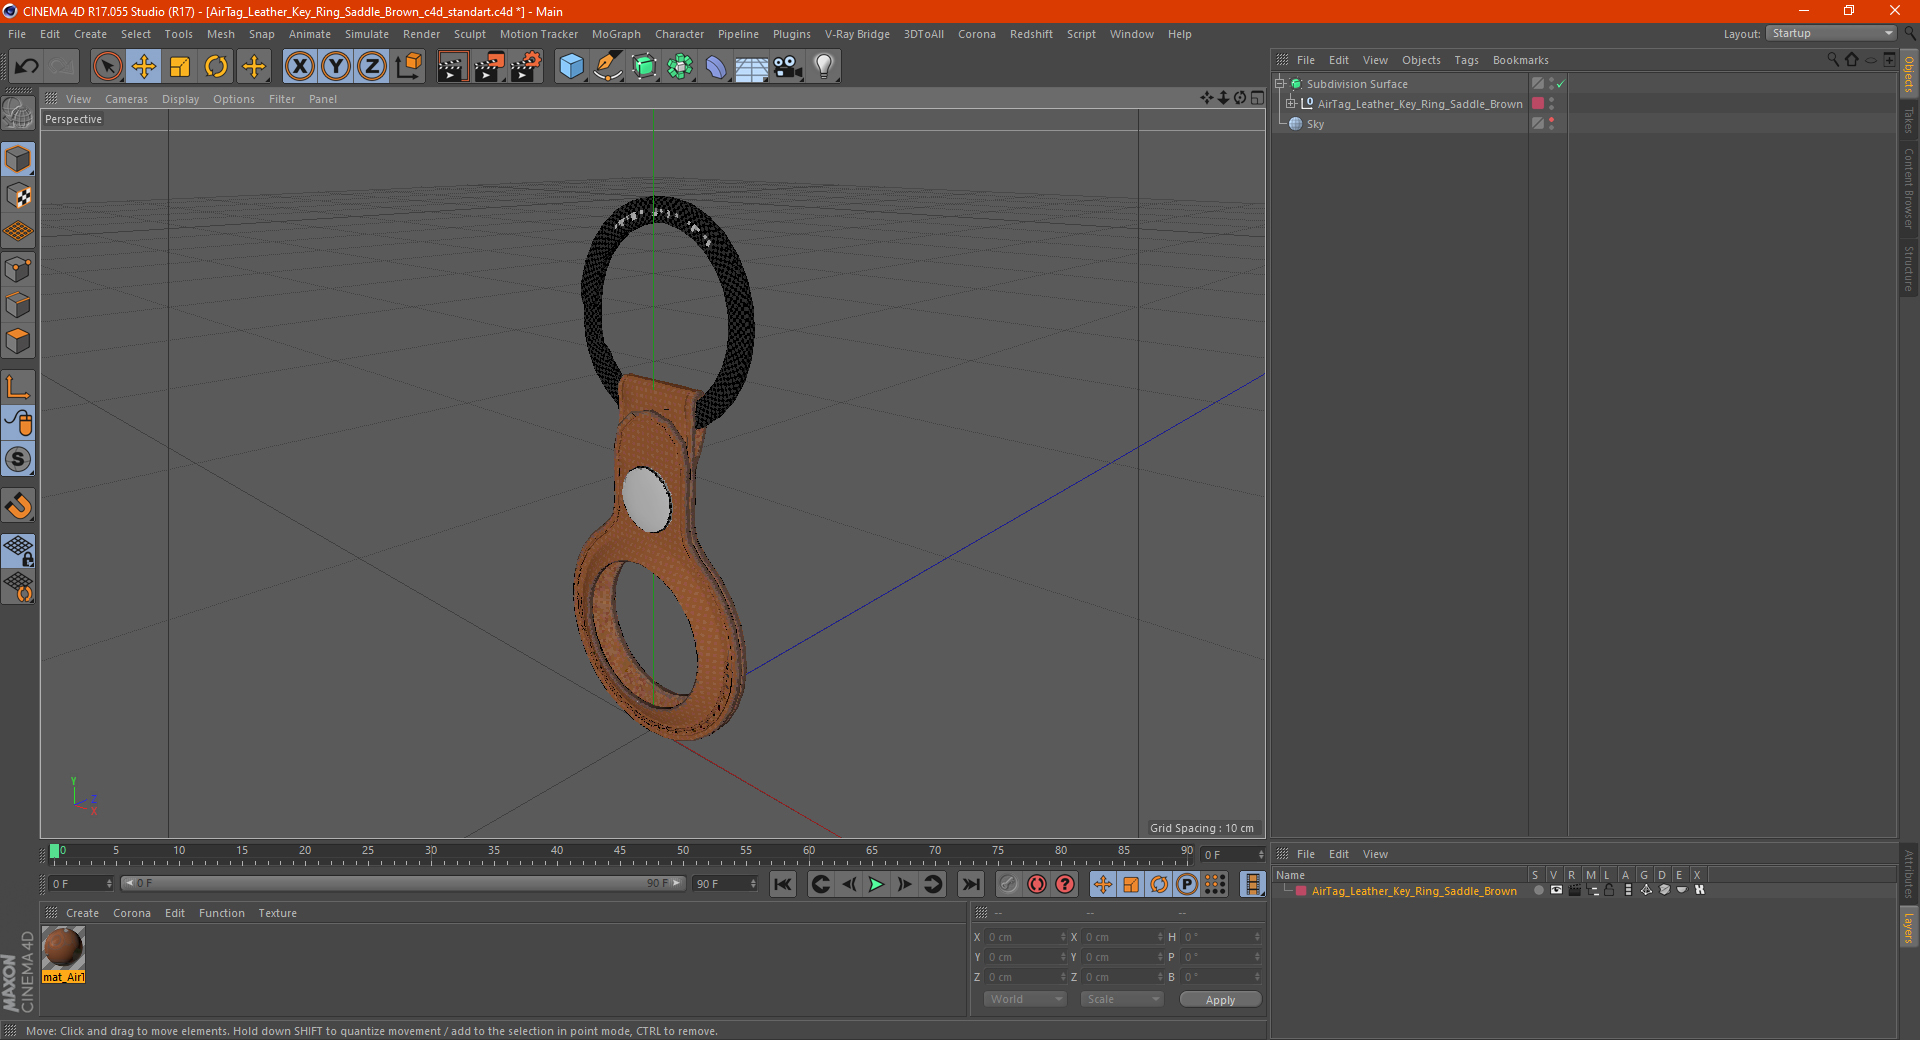This screenshot has height=1040, width=1920.
Task: Open the deformer objects icon
Action: click(716, 67)
